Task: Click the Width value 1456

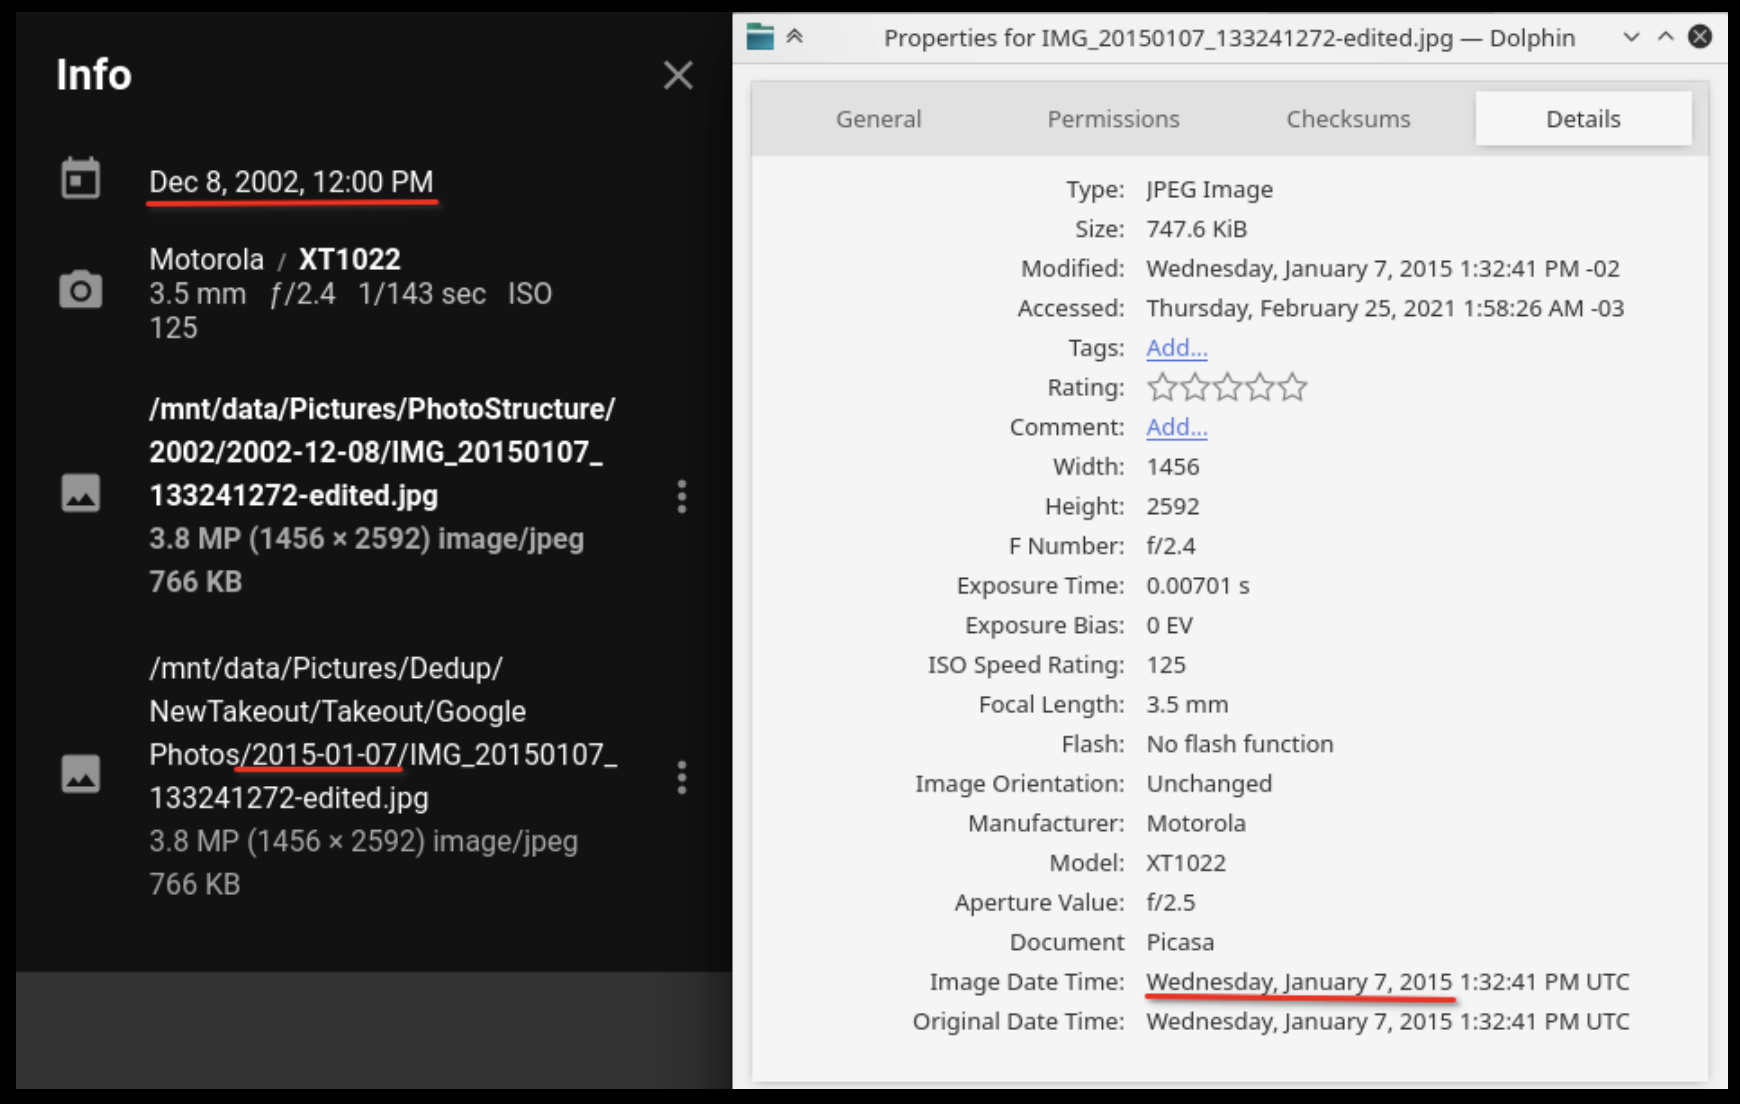Action: (x=1173, y=467)
